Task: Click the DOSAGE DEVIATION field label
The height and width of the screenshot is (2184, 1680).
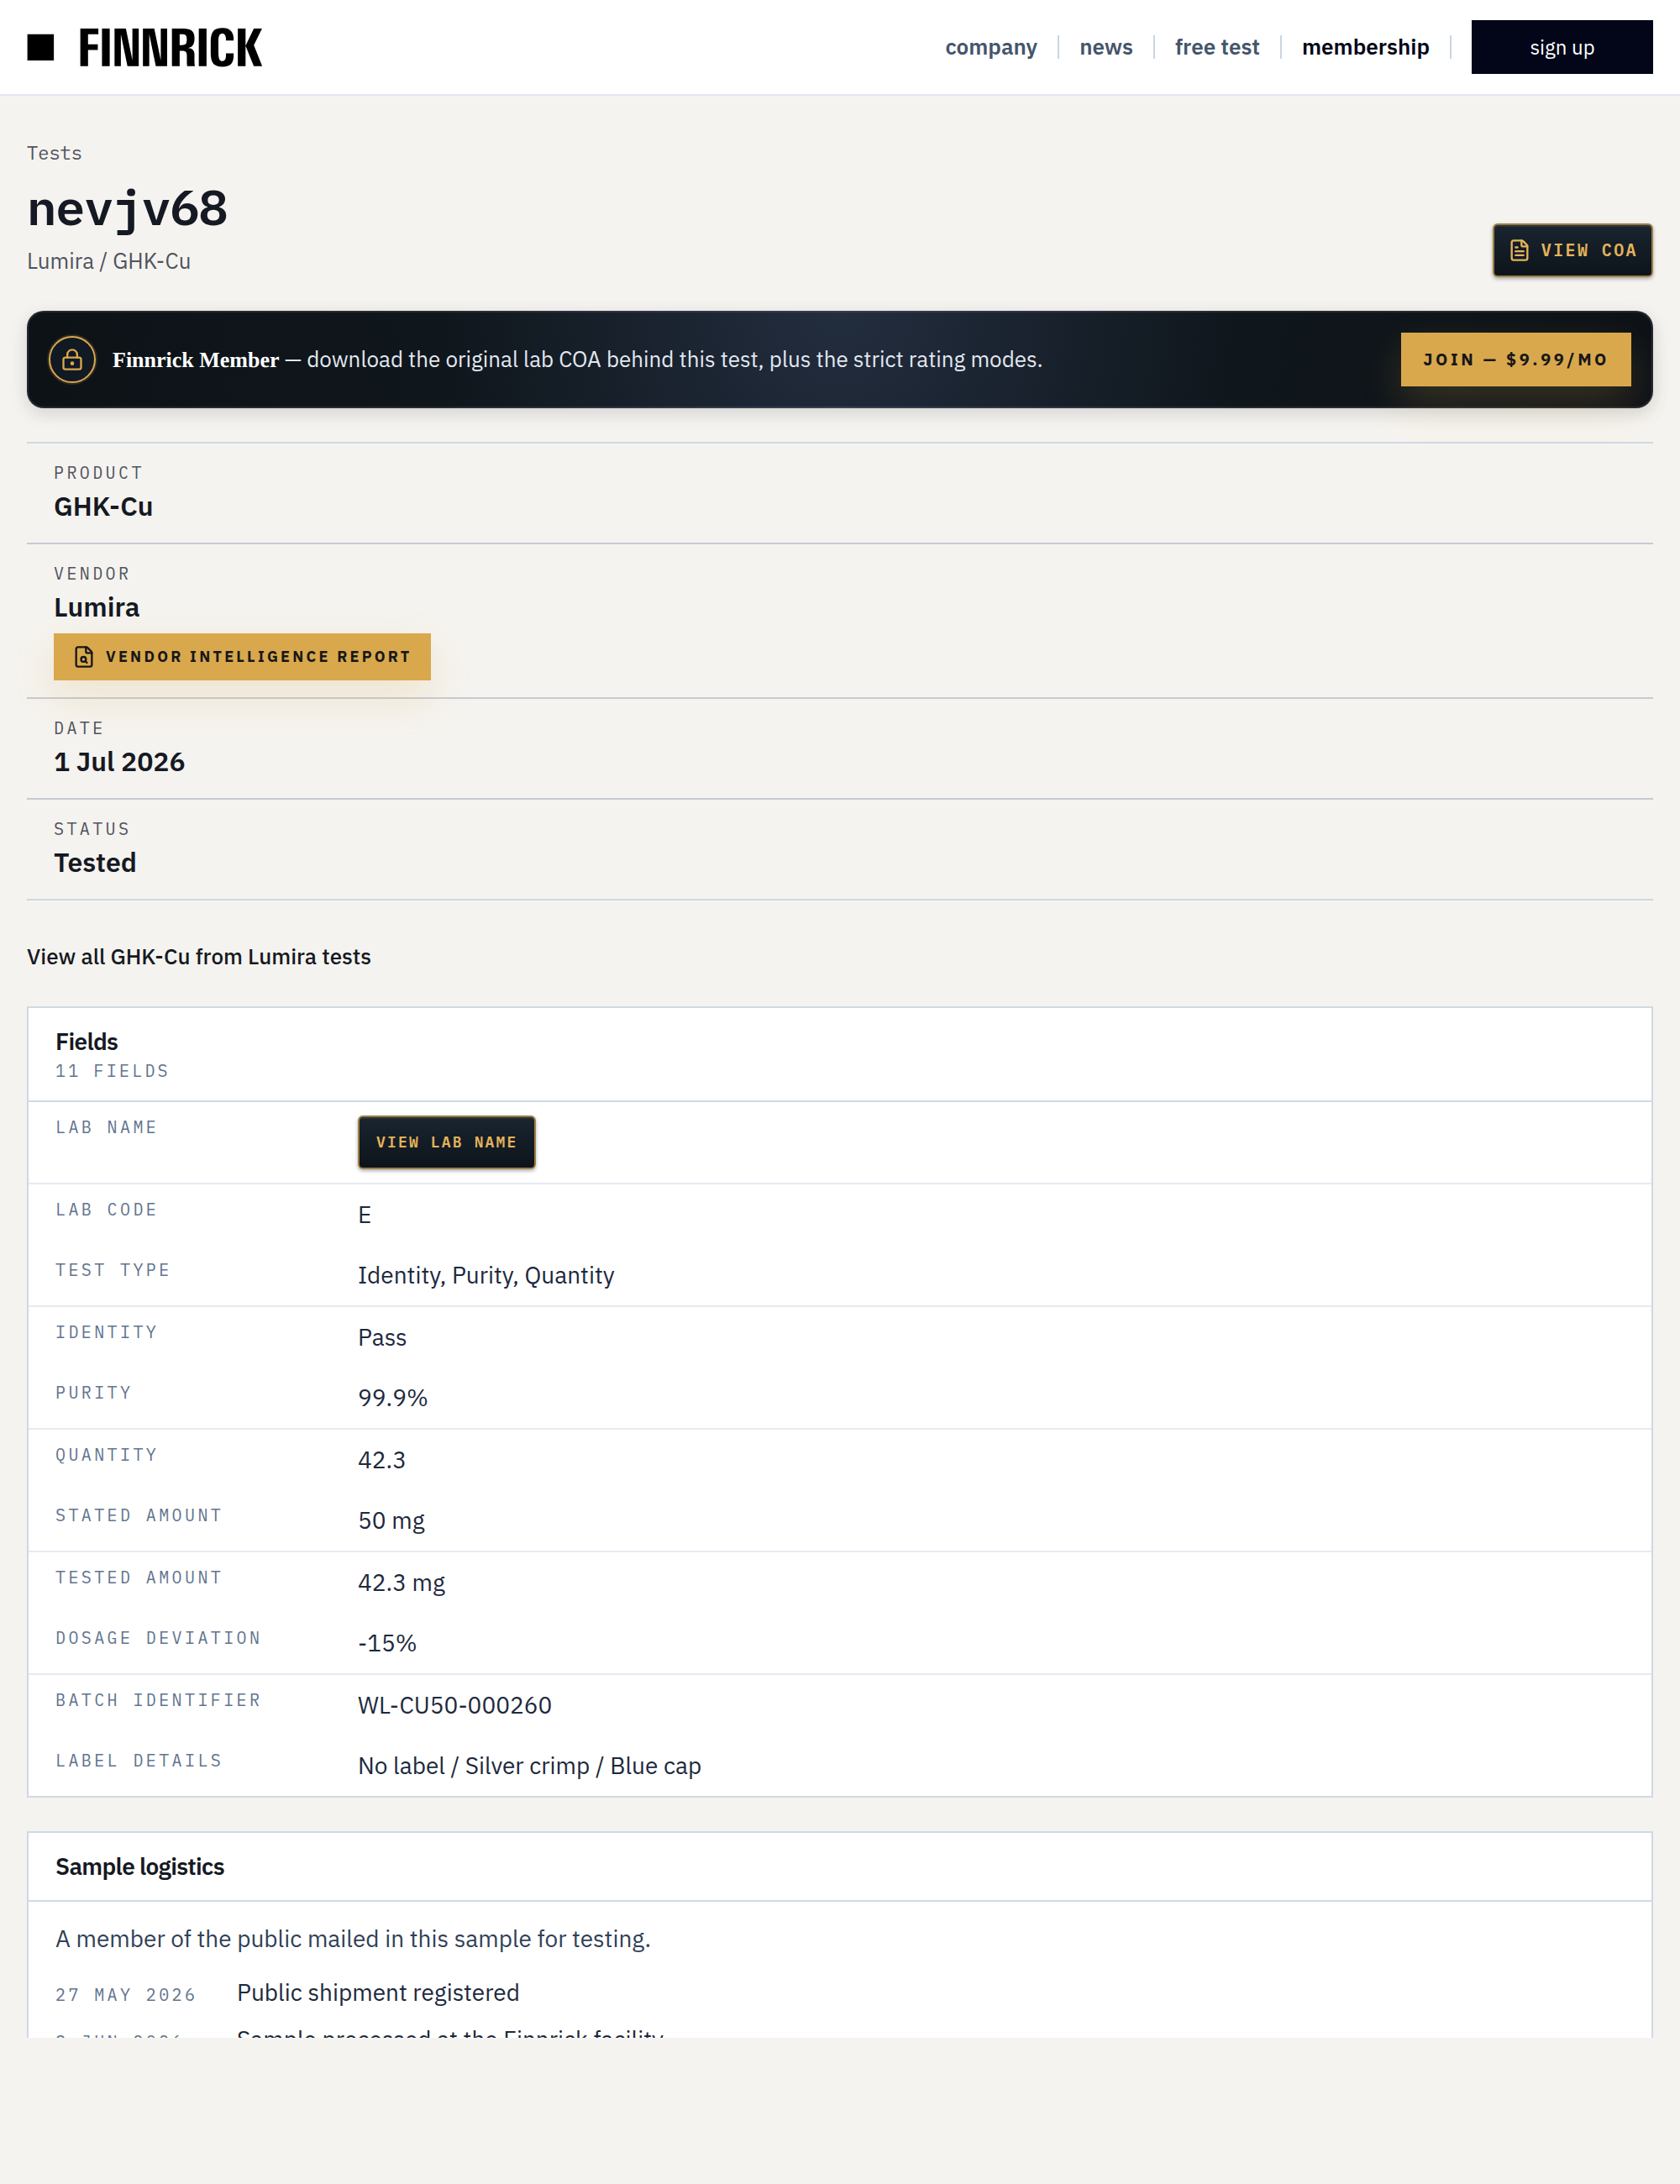Action: (158, 1638)
